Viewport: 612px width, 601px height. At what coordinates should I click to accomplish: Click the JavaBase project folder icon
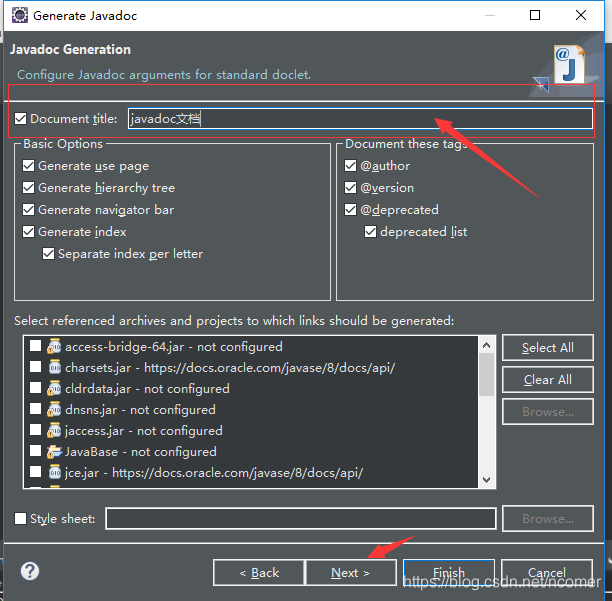54,452
